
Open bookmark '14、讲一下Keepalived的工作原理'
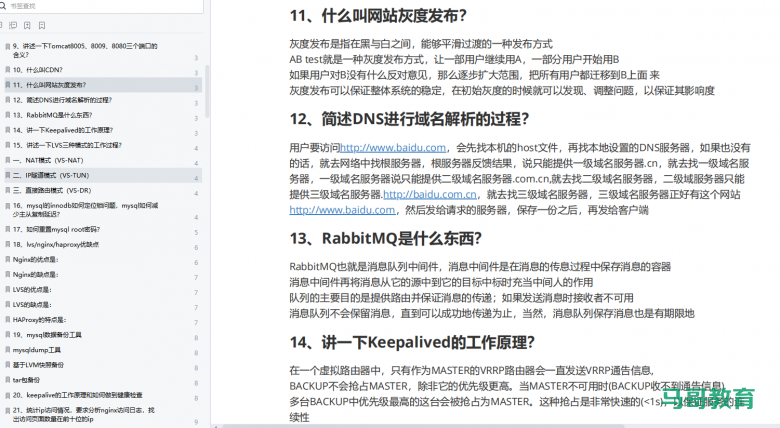pos(68,130)
